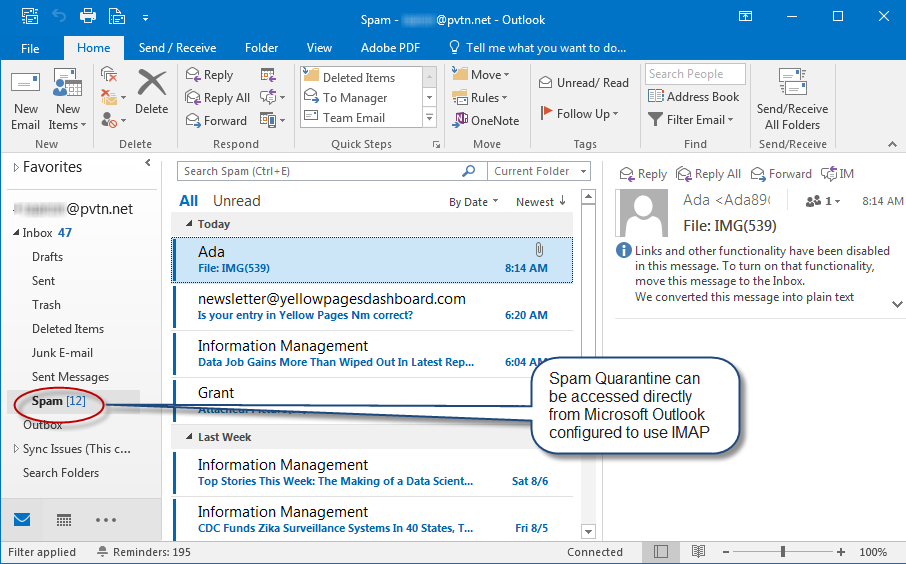Expand the Favorites section

[x=16, y=167]
